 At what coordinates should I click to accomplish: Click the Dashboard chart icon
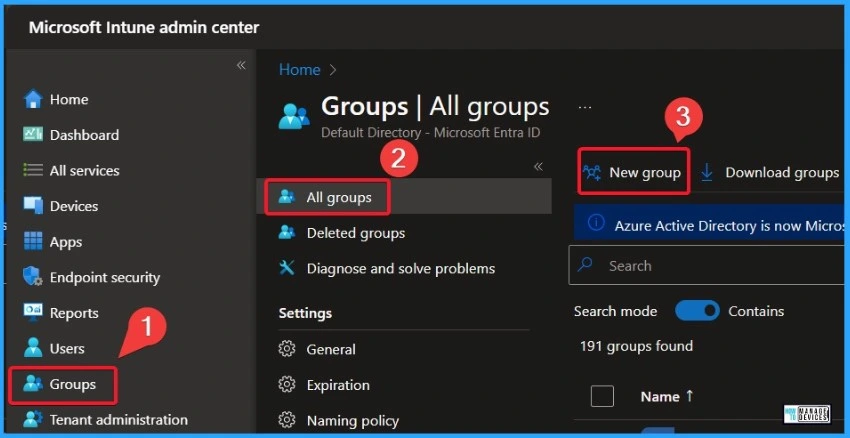[33, 134]
